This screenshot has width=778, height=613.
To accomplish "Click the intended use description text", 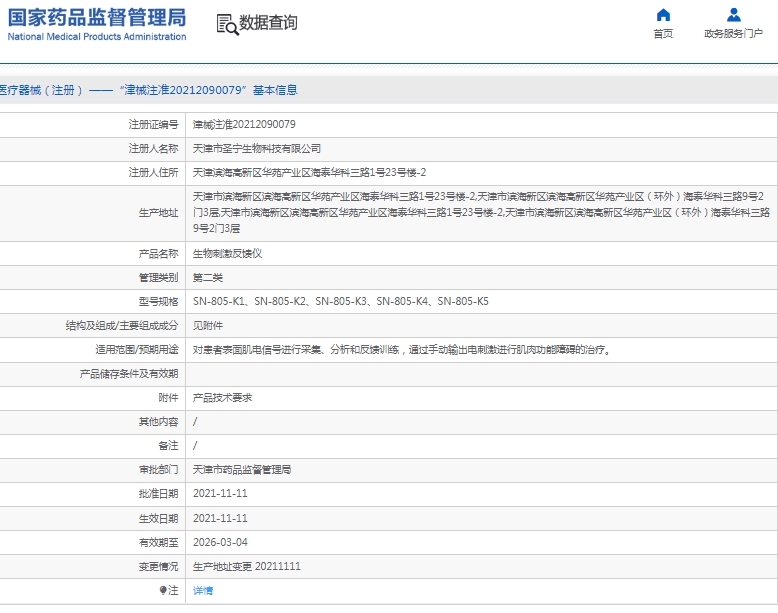I will [401, 349].
